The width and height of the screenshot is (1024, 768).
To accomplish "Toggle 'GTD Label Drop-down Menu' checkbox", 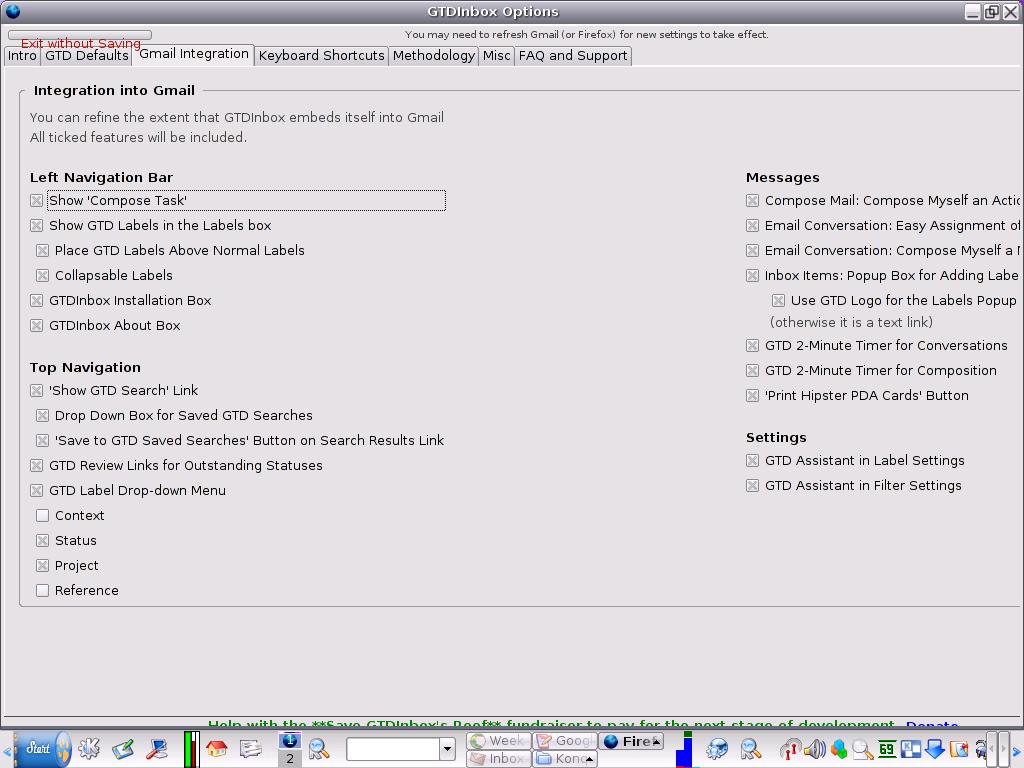I will click(37, 490).
